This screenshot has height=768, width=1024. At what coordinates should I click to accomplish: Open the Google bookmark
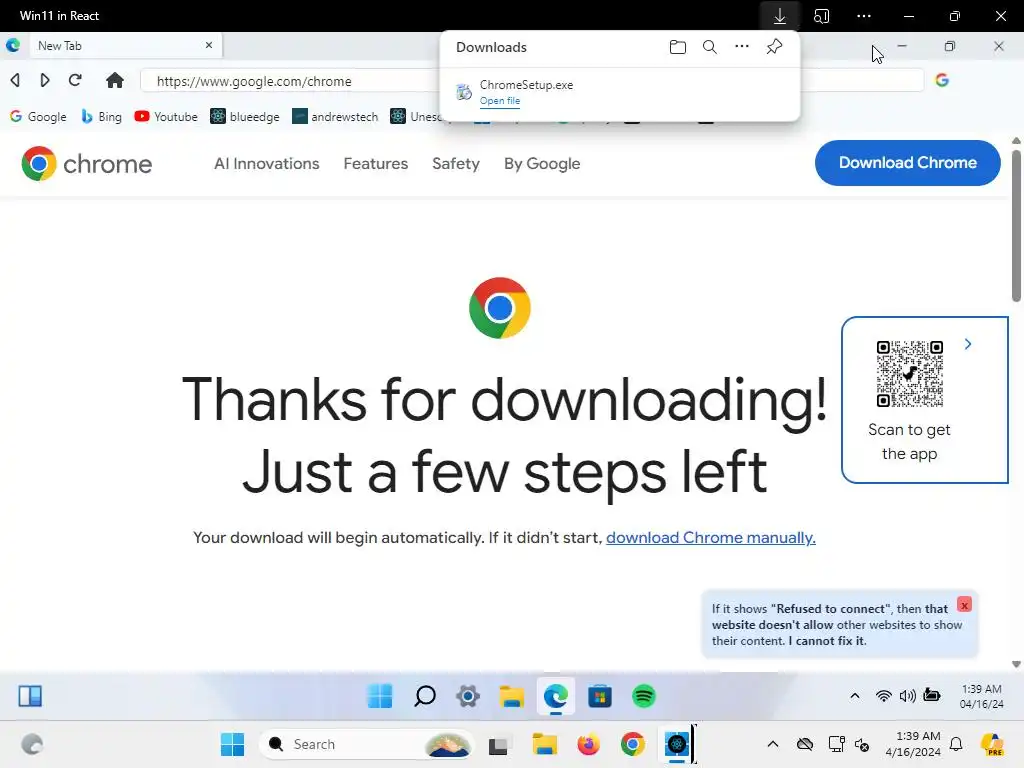tap(38, 117)
